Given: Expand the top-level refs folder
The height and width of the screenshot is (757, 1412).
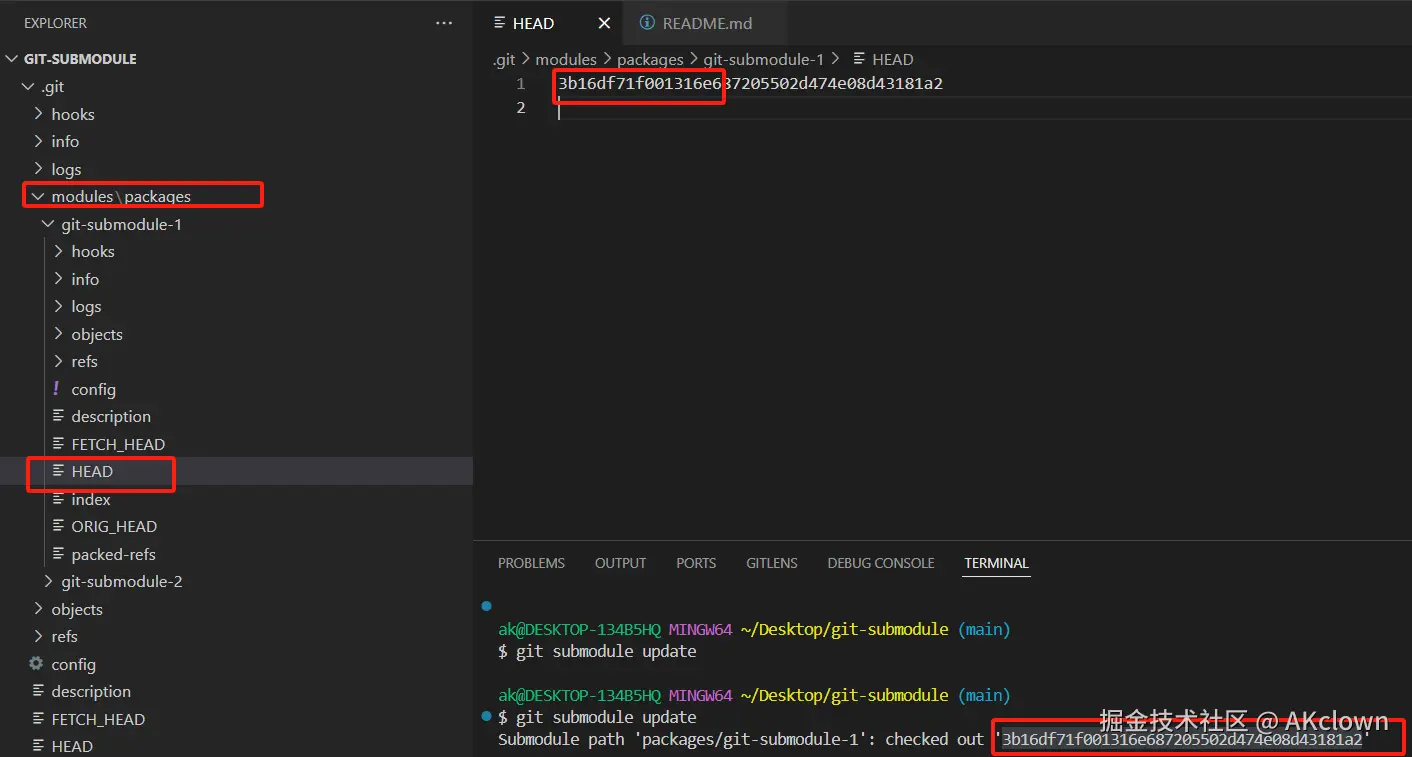Looking at the screenshot, I should click(39, 636).
